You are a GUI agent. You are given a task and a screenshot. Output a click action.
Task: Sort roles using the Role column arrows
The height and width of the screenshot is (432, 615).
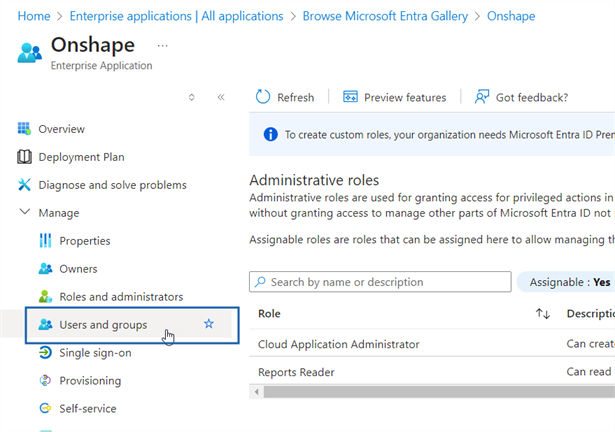point(543,314)
